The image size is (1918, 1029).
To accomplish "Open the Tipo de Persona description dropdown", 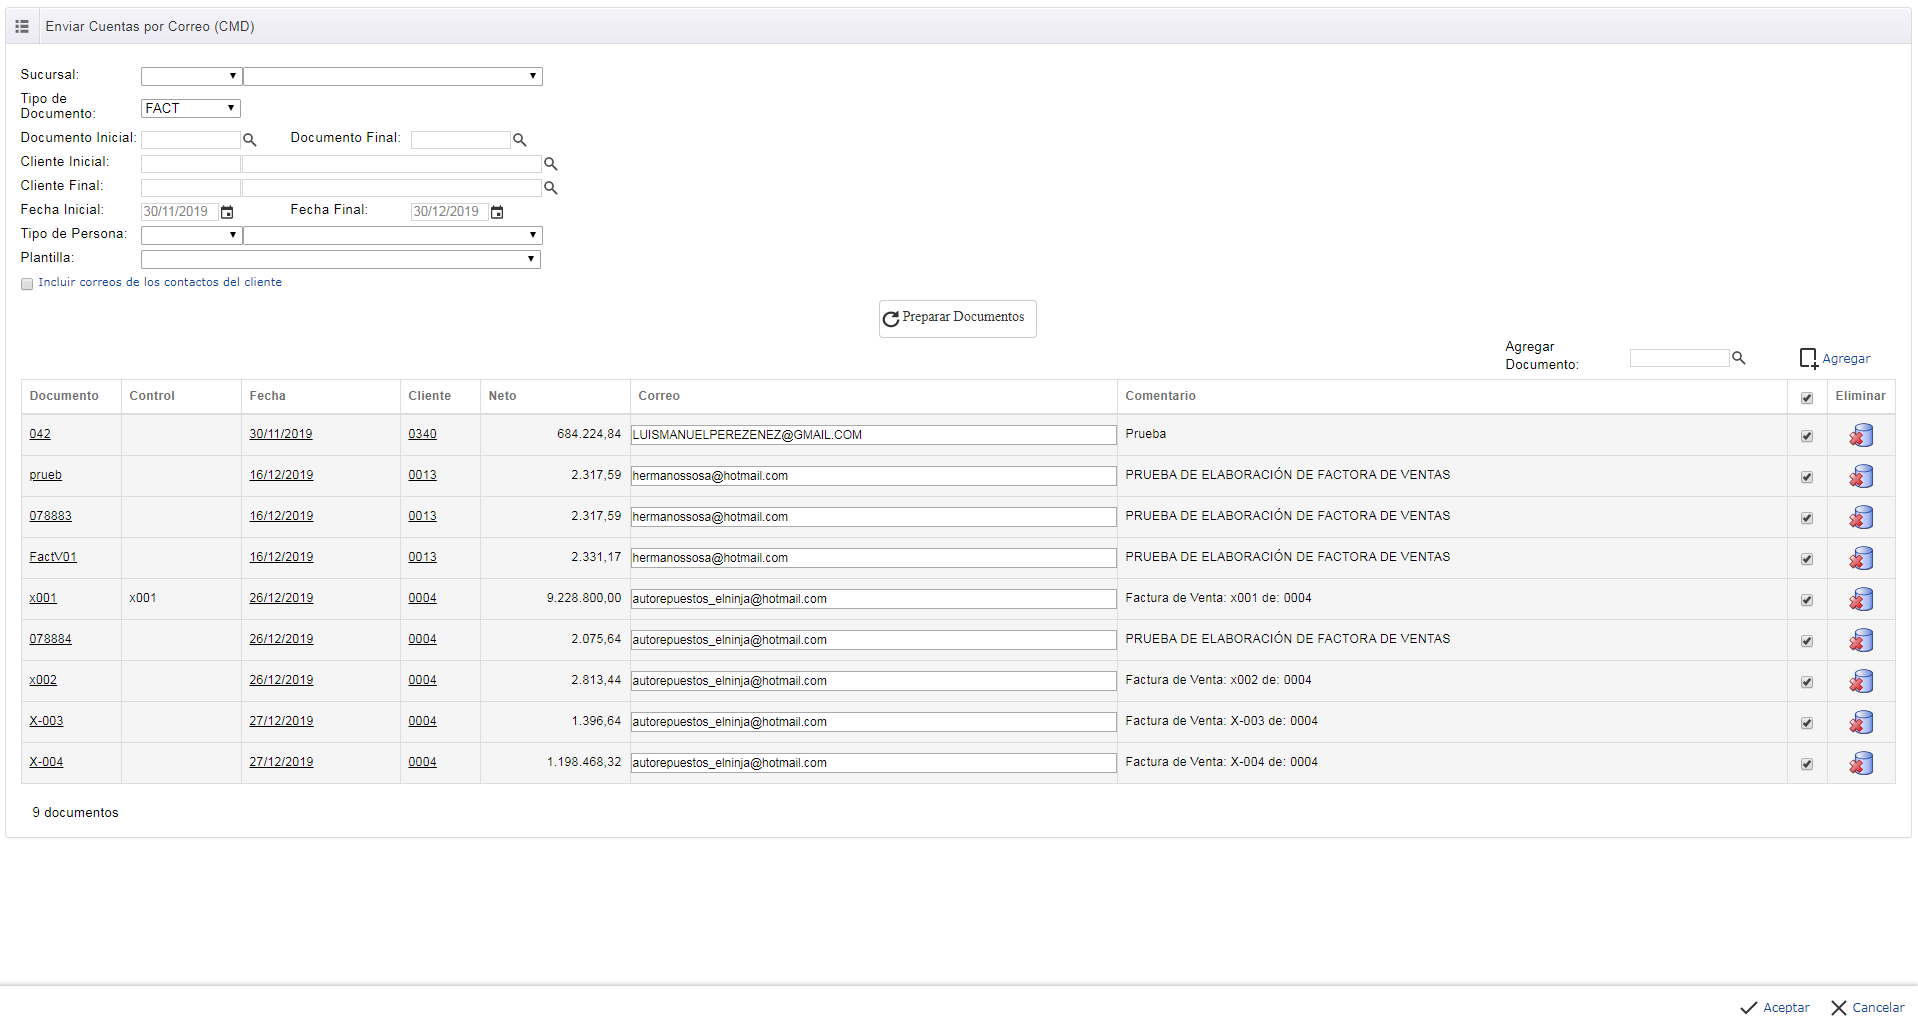I will coord(393,235).
